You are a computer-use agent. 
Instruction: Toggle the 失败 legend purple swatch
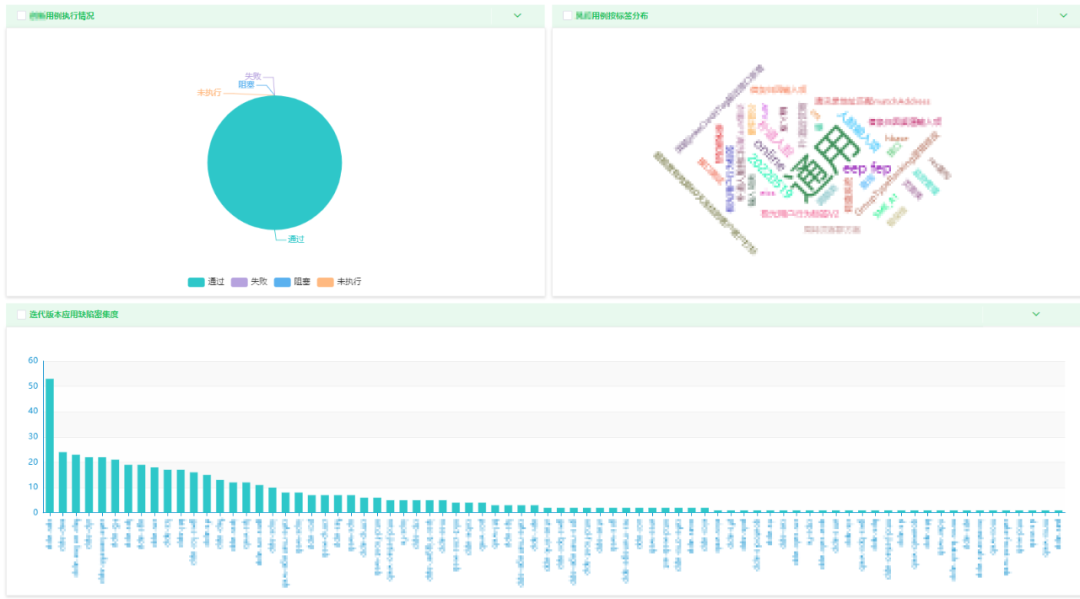(x=239, y=282)
